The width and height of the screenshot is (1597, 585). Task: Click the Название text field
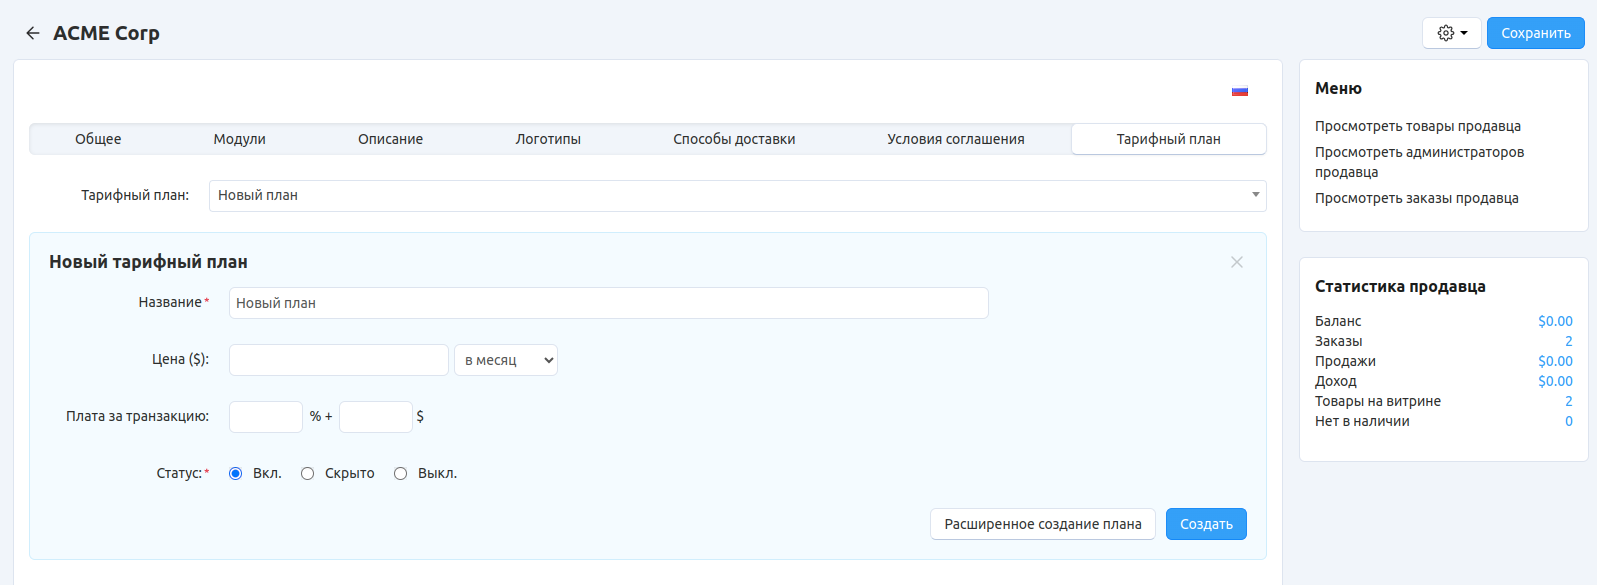(x=608, y=303)
